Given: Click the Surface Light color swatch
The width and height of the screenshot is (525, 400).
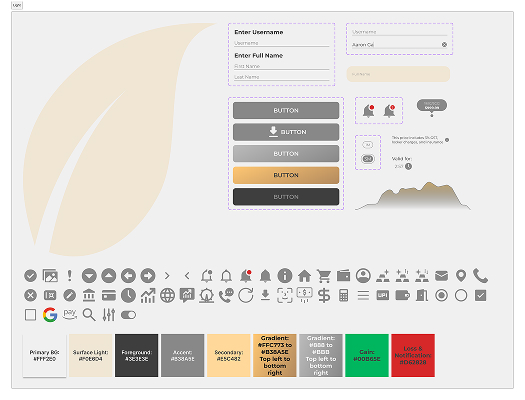Looking at the screenshot, I should [90, 355].
